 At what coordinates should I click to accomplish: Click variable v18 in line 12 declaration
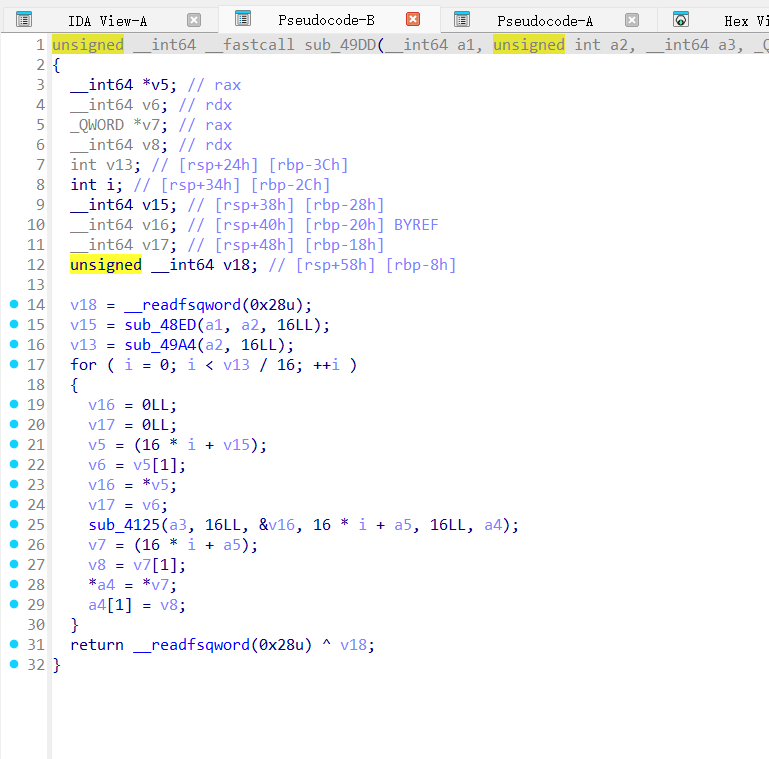click(236, 265)
